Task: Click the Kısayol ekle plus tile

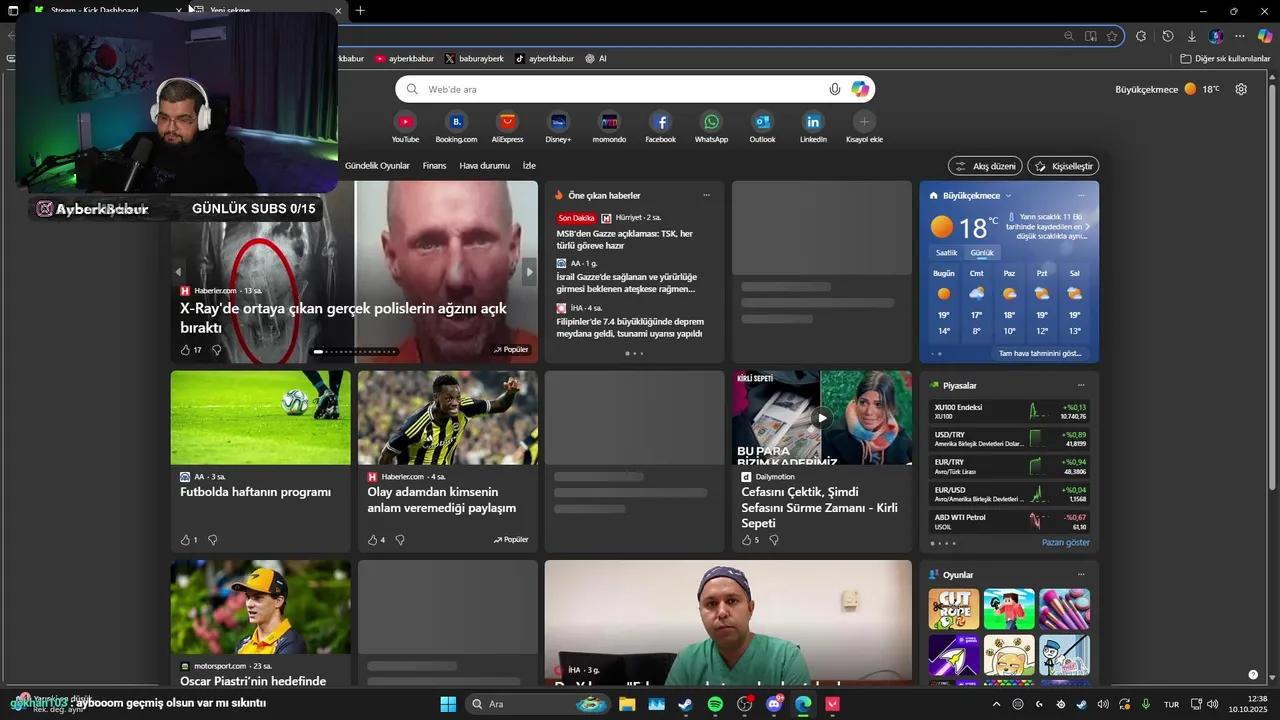Action: click(x=864, y=121)
